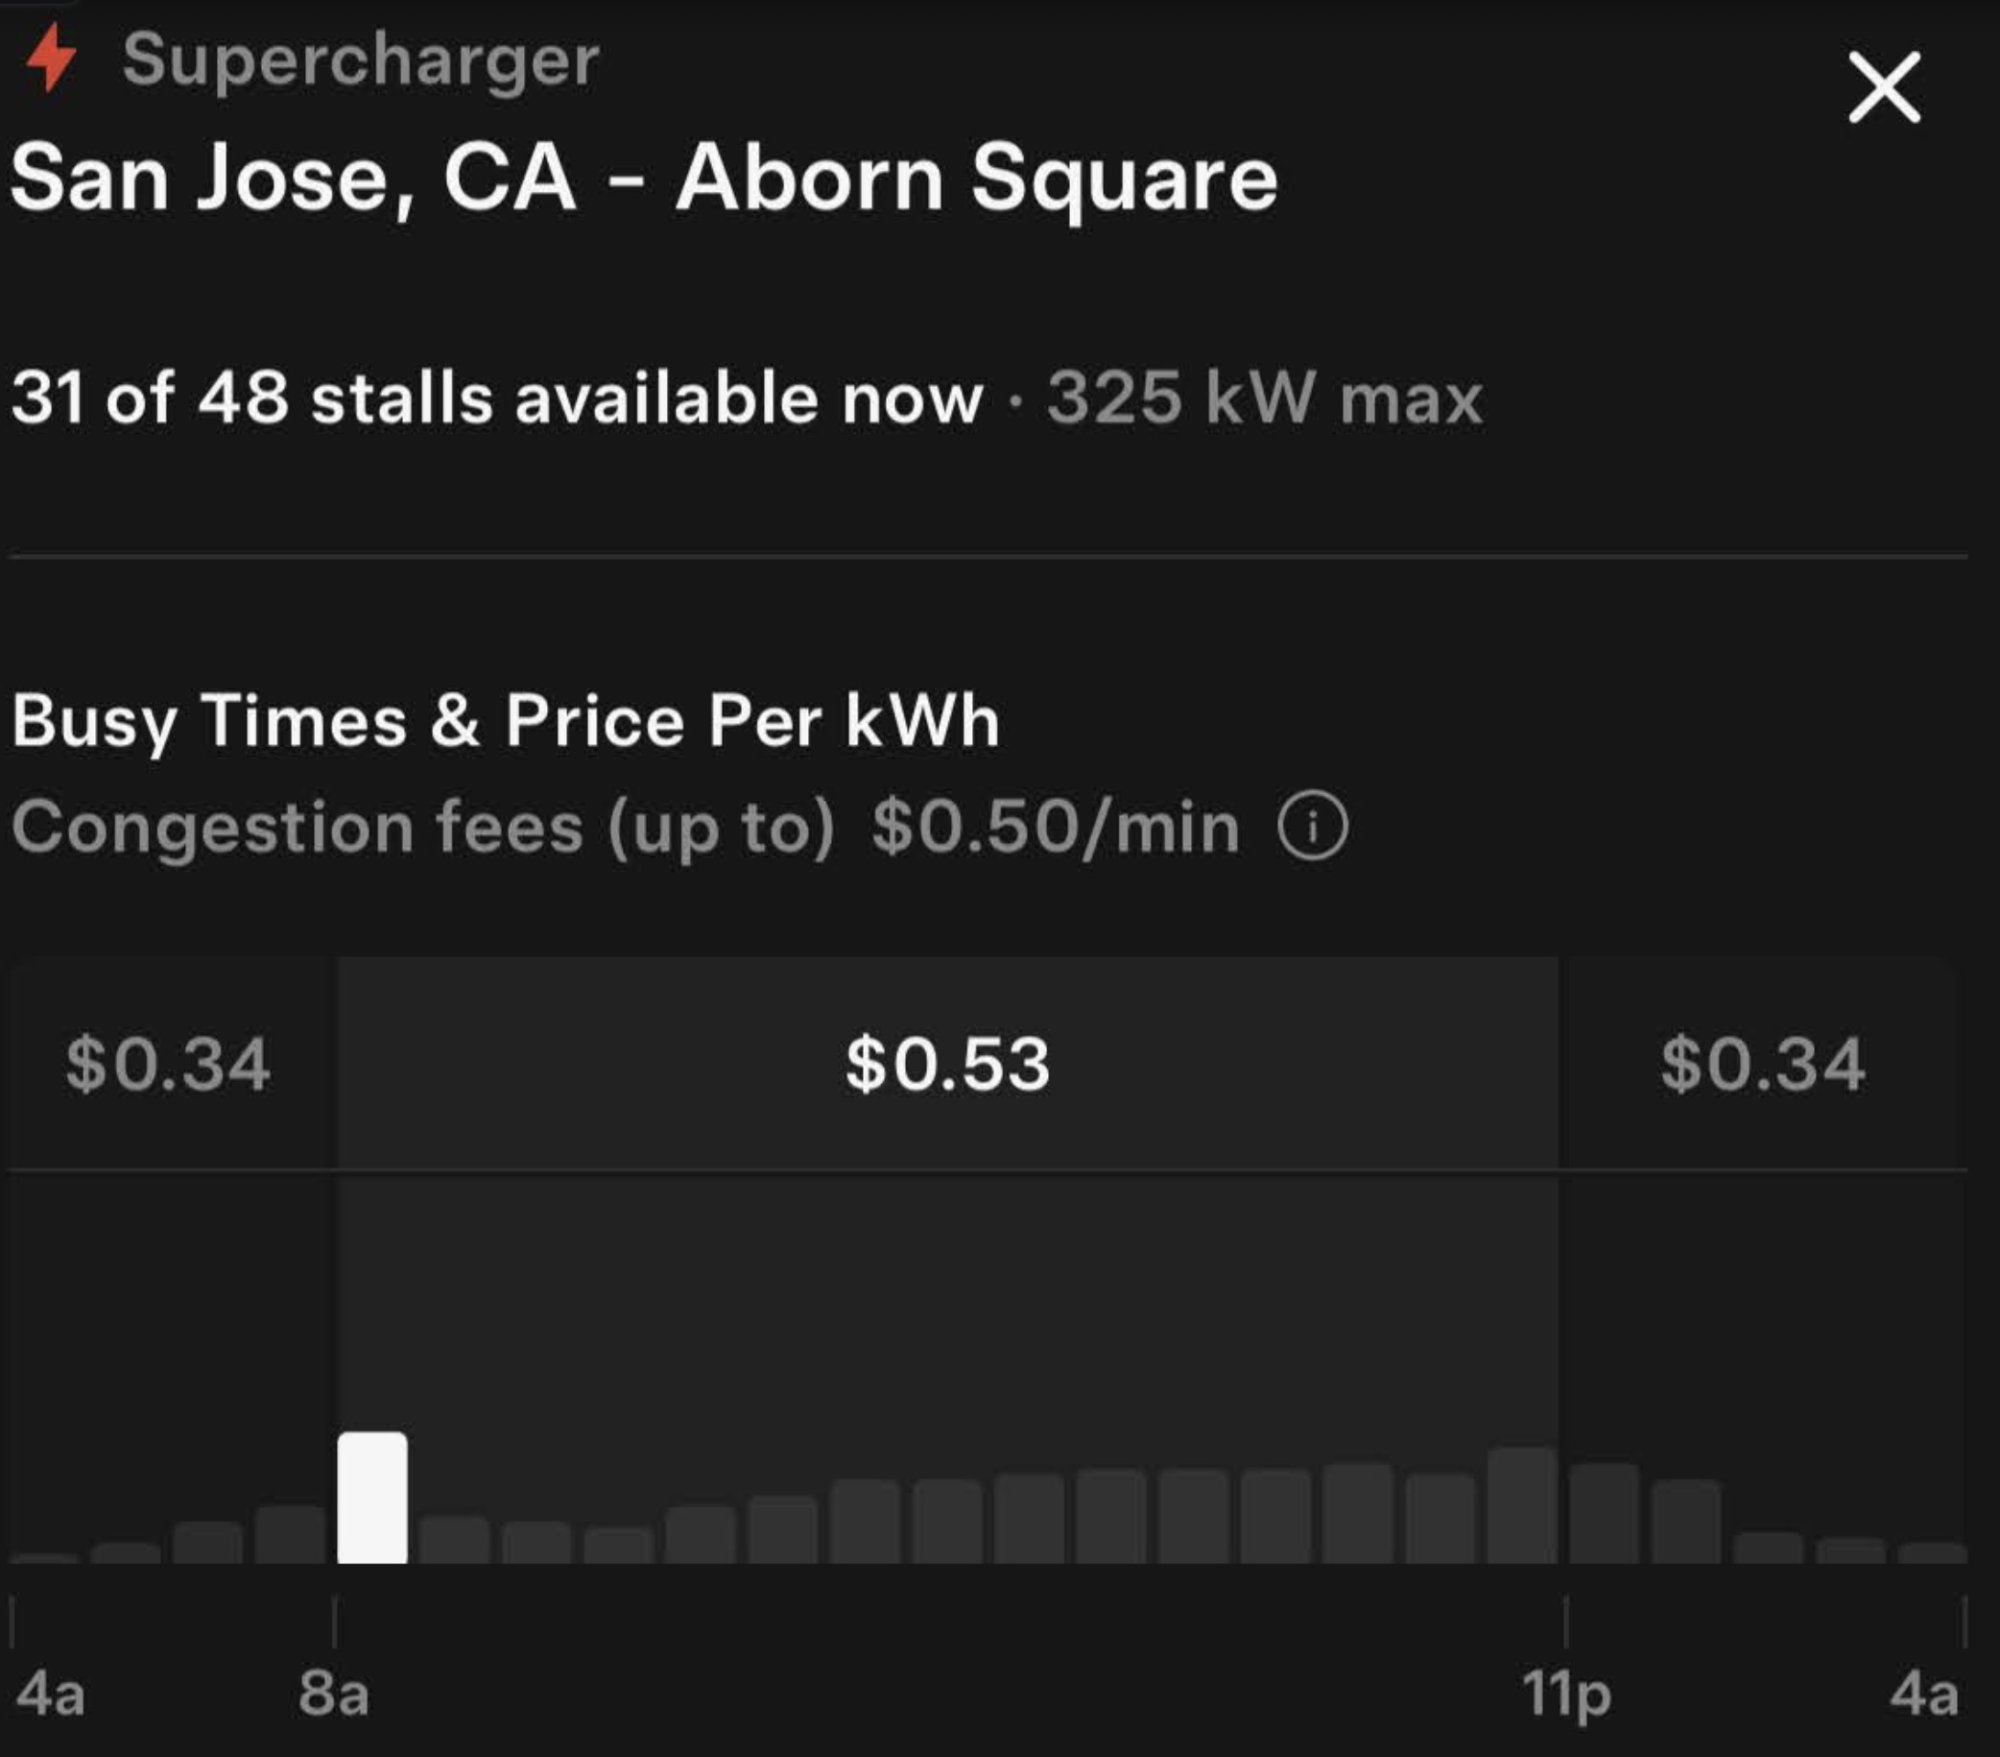Select the bar immediately after the white bar

coord(454,1540)
